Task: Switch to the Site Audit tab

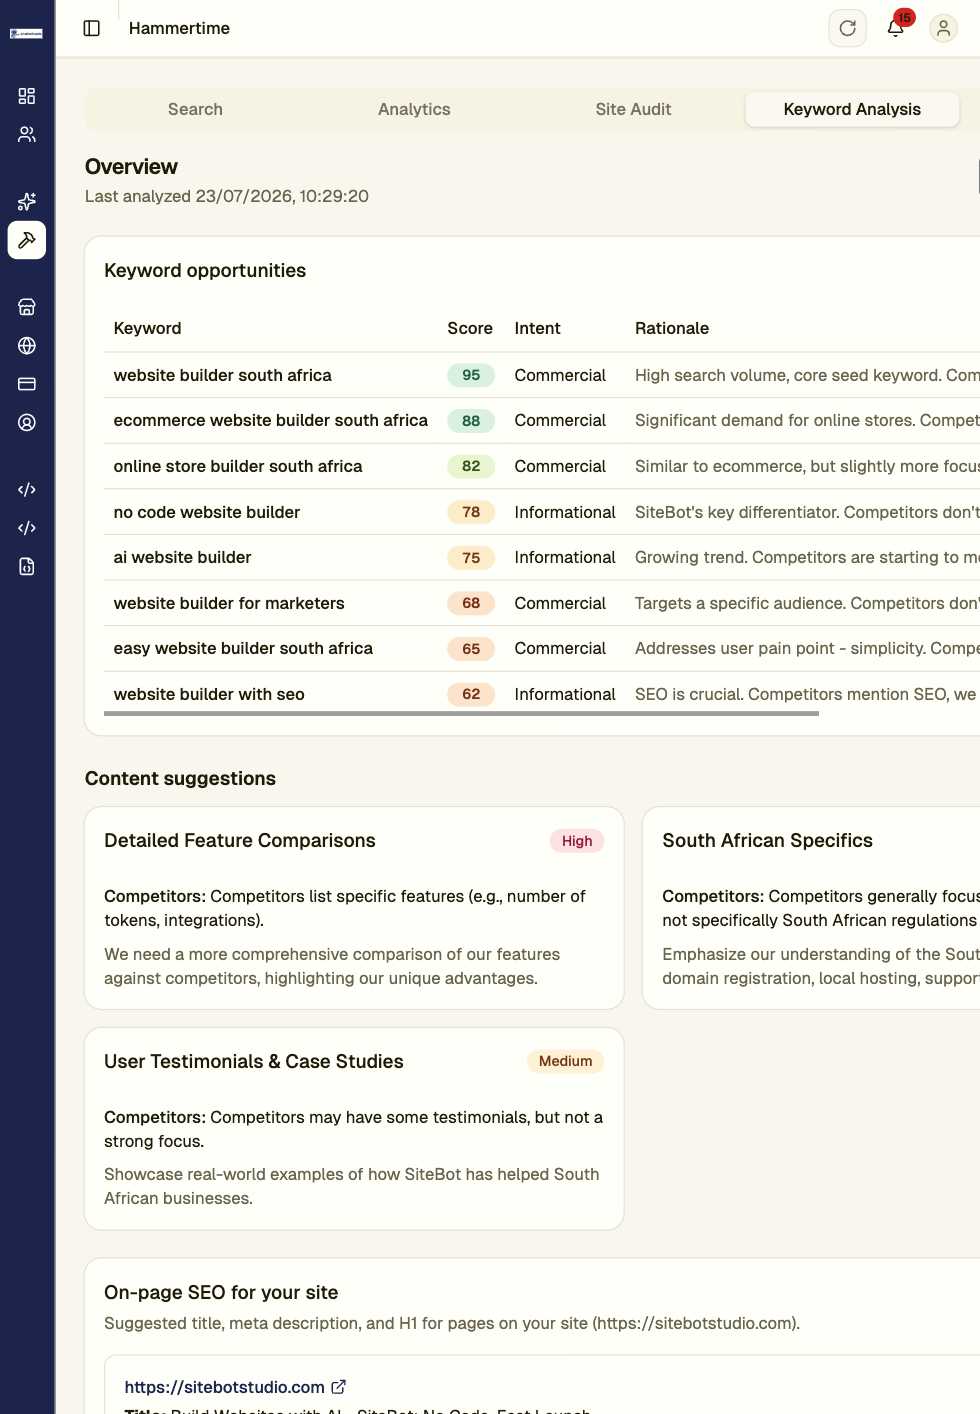Action: (x=633, y=109)
